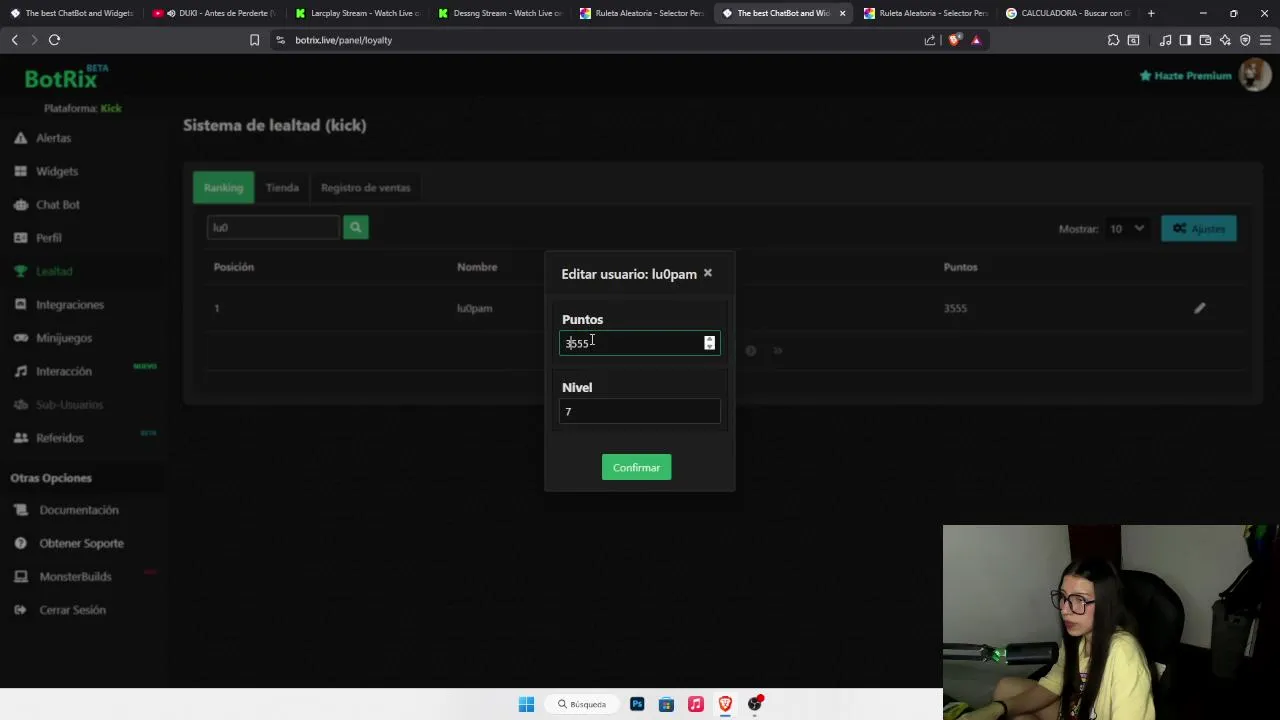
Task: Click the Perfil card icon in sidebar
Action: pos(20,238)
